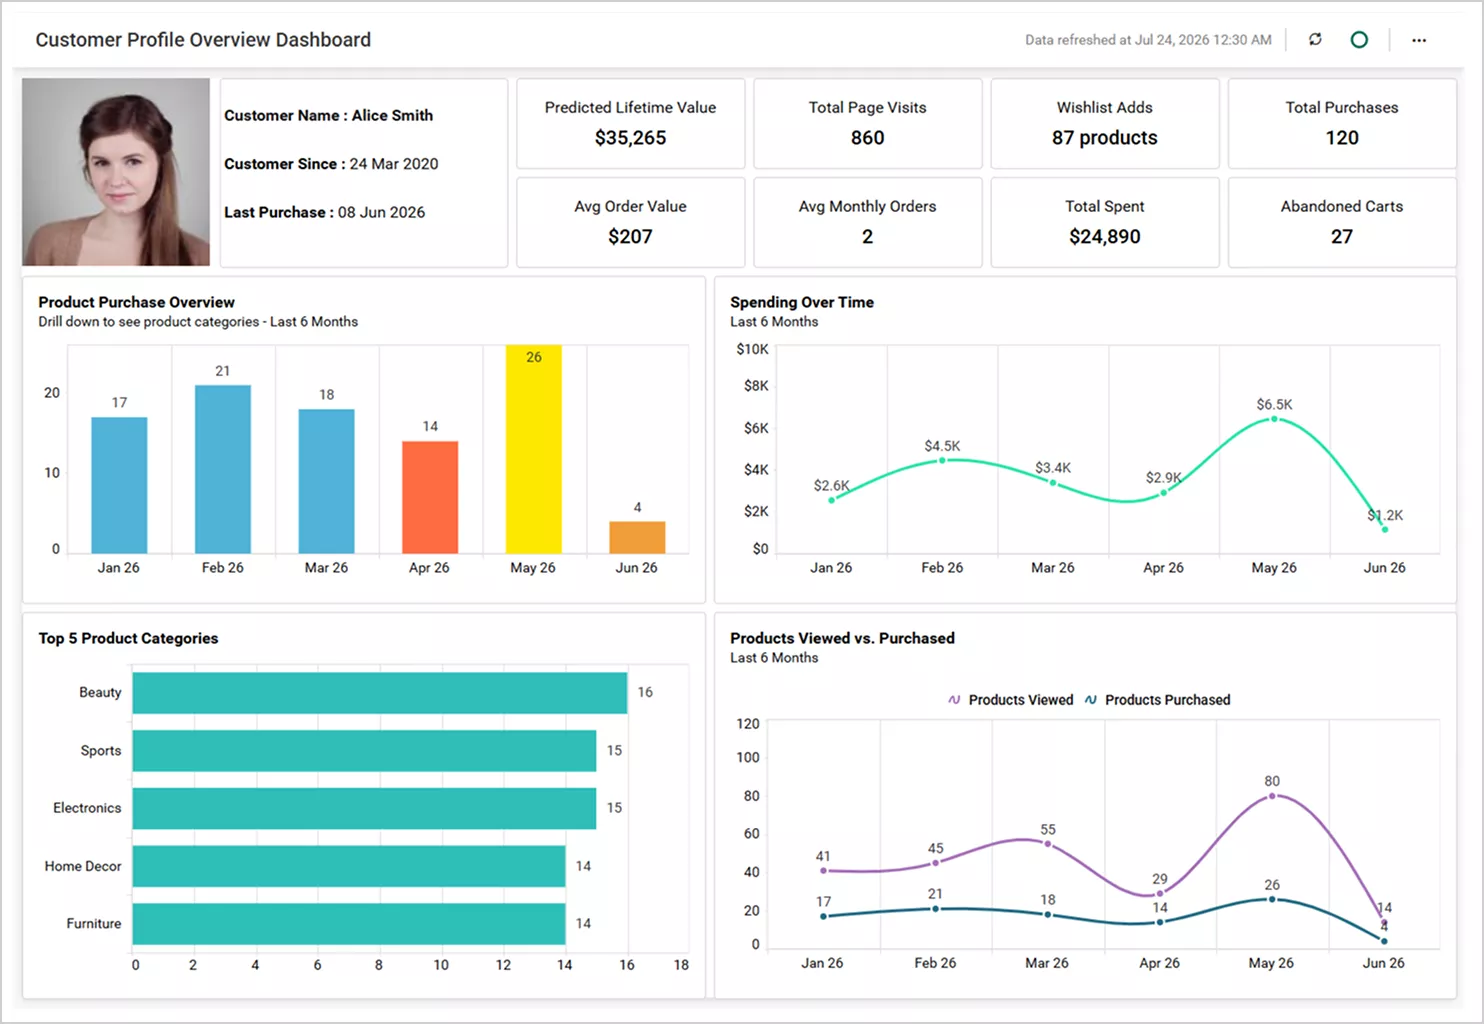
Task: Click the Products Viewed legend label
Action: [x=1021, y=700]
